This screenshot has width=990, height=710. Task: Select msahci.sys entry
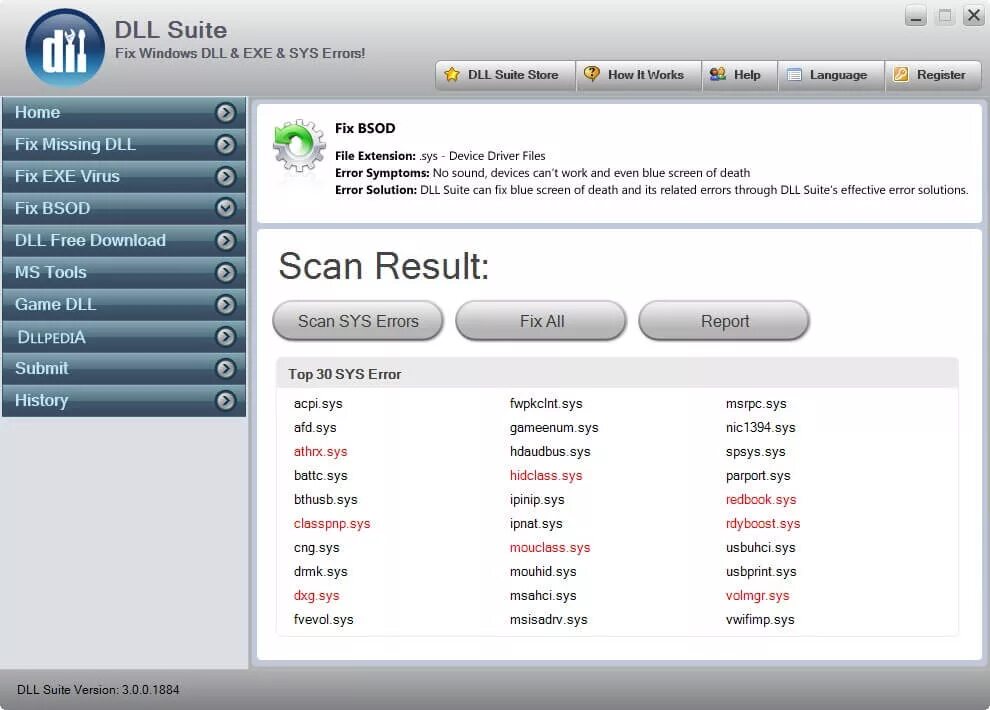[x=543, y=596]
